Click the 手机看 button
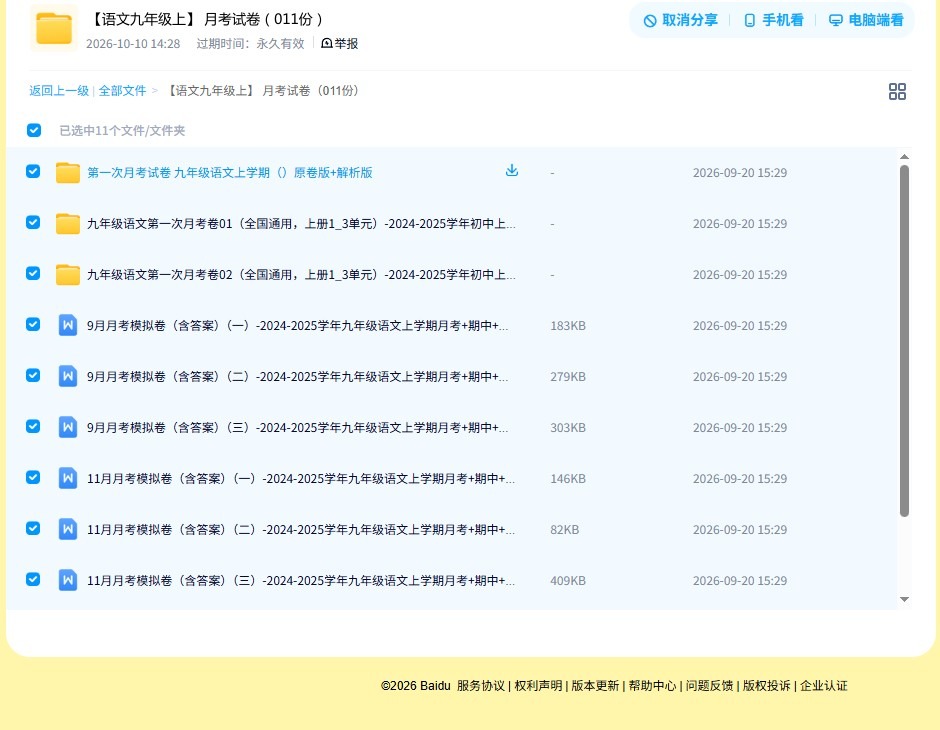Image resolution: width=940 pixels, height=730 pixels. pyautogui.click(x=773, y=20)
